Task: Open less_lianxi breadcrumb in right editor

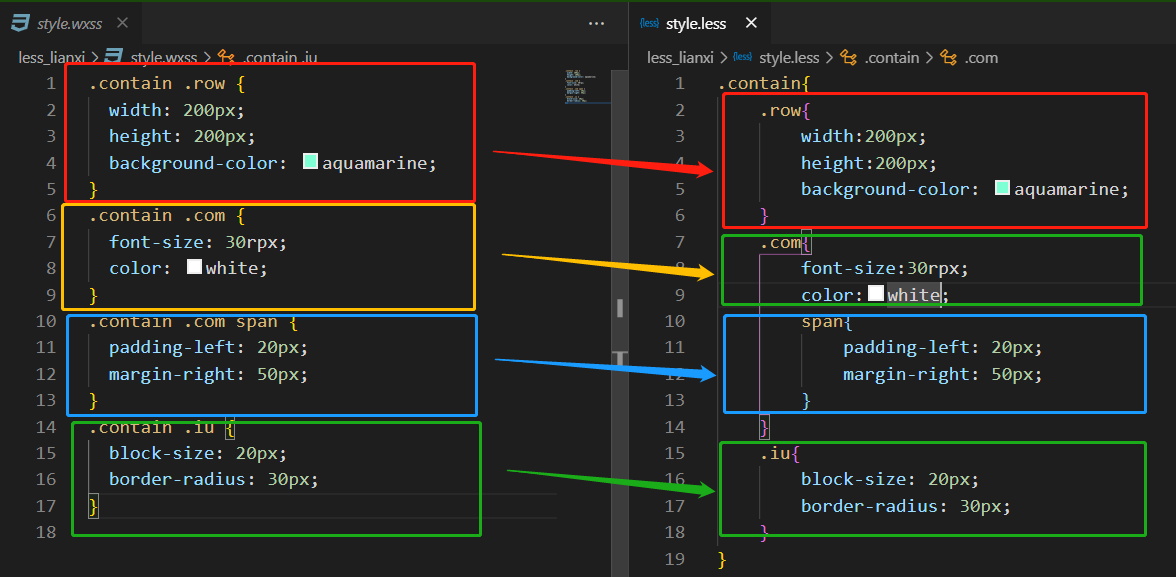Action: [x=681, y=58]
